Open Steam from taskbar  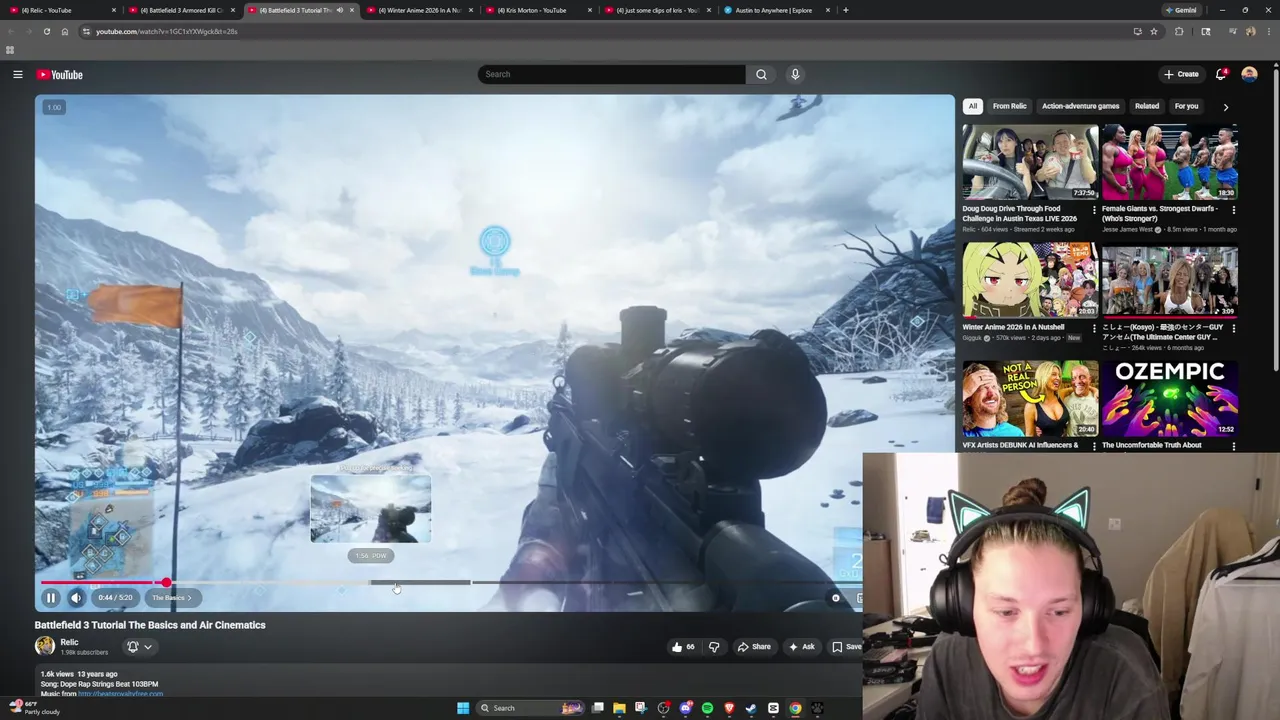pyautogui.click(x=751, y=708)
